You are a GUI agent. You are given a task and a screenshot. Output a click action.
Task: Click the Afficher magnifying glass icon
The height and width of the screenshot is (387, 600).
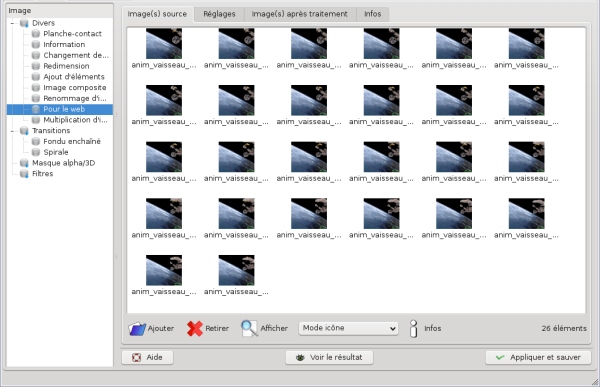point(249,328)
